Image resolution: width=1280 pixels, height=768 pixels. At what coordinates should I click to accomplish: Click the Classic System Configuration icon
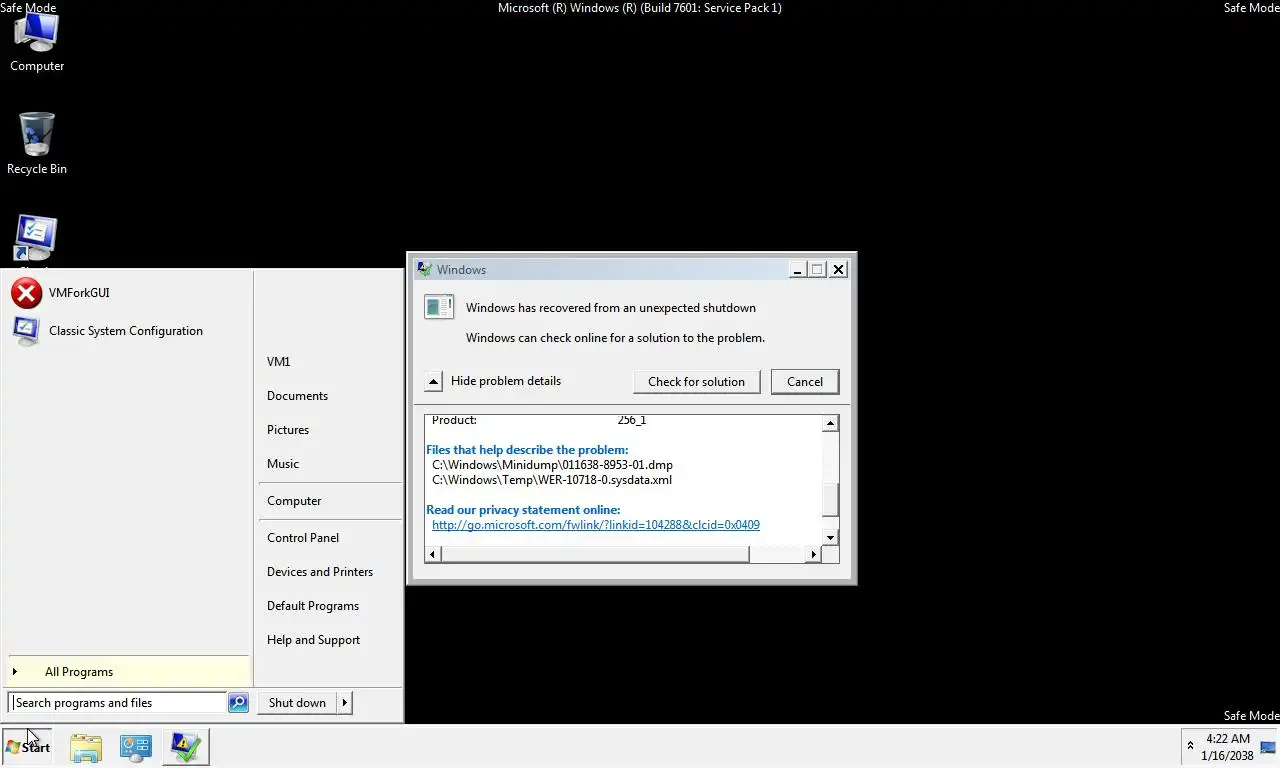tap(26, 331)
